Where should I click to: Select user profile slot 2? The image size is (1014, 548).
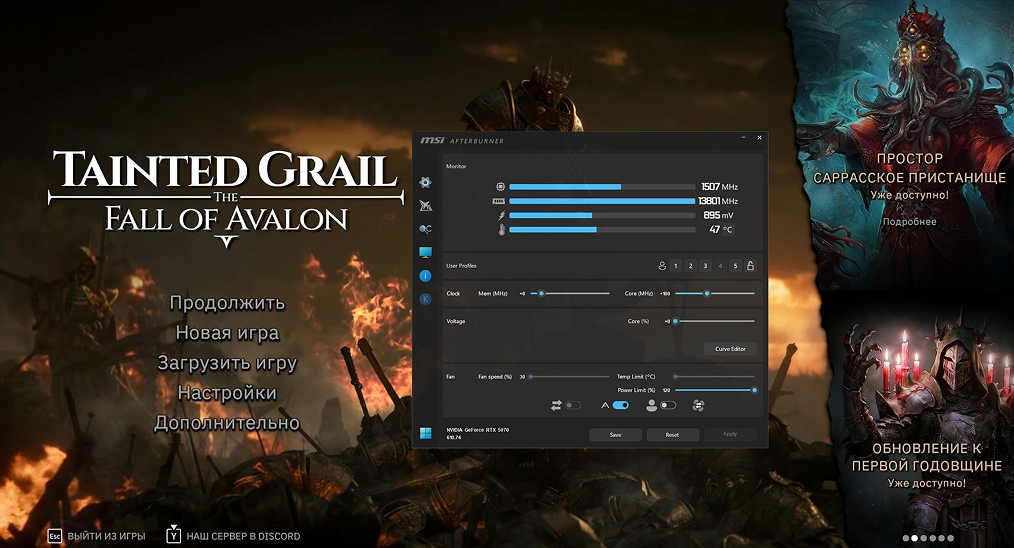(691, 266)
